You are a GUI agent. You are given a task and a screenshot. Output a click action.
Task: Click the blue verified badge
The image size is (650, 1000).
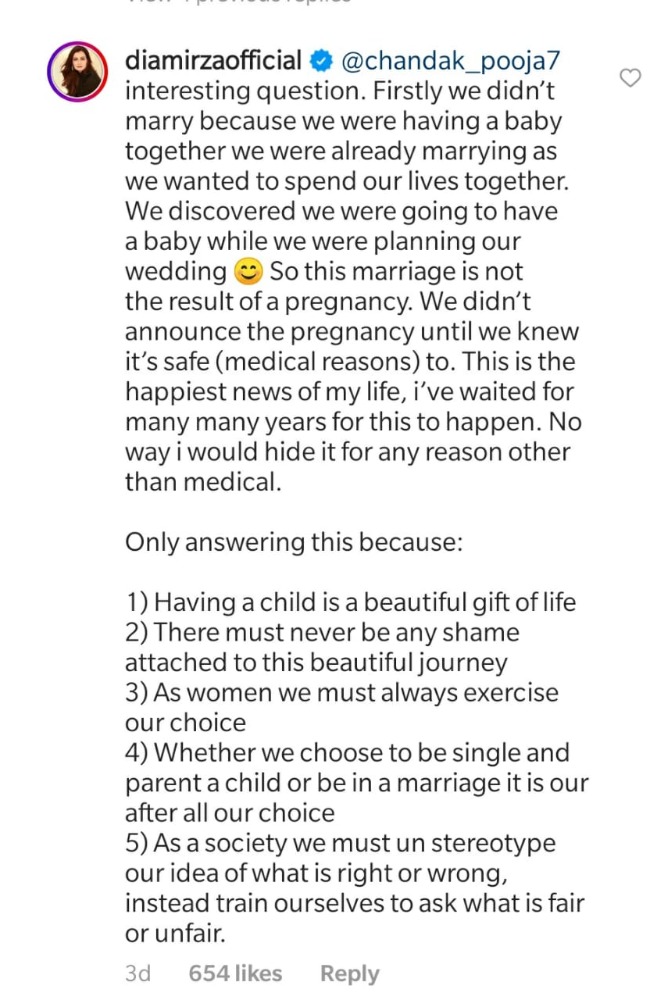pos(320,62)
